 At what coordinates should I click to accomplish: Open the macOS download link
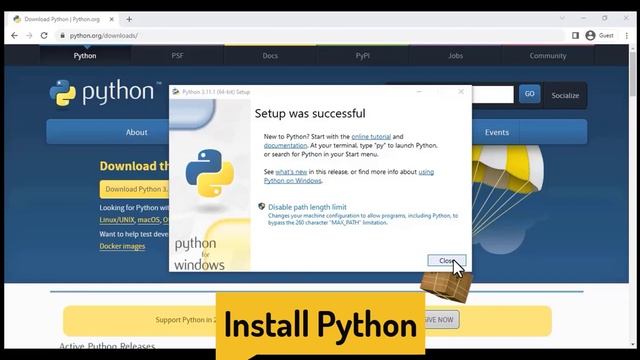[149, 220]
